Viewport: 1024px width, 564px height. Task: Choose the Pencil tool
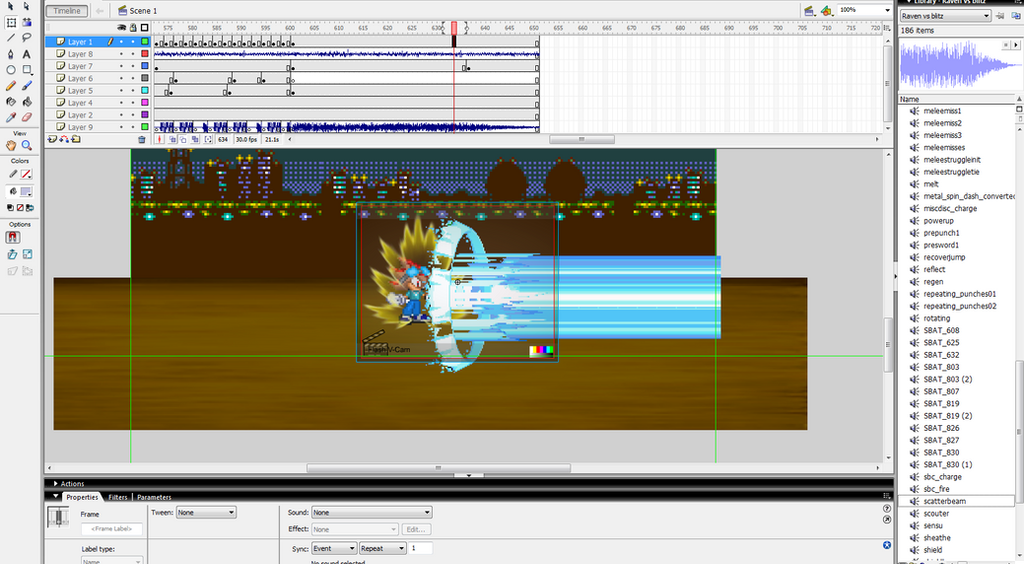(10, 86)
